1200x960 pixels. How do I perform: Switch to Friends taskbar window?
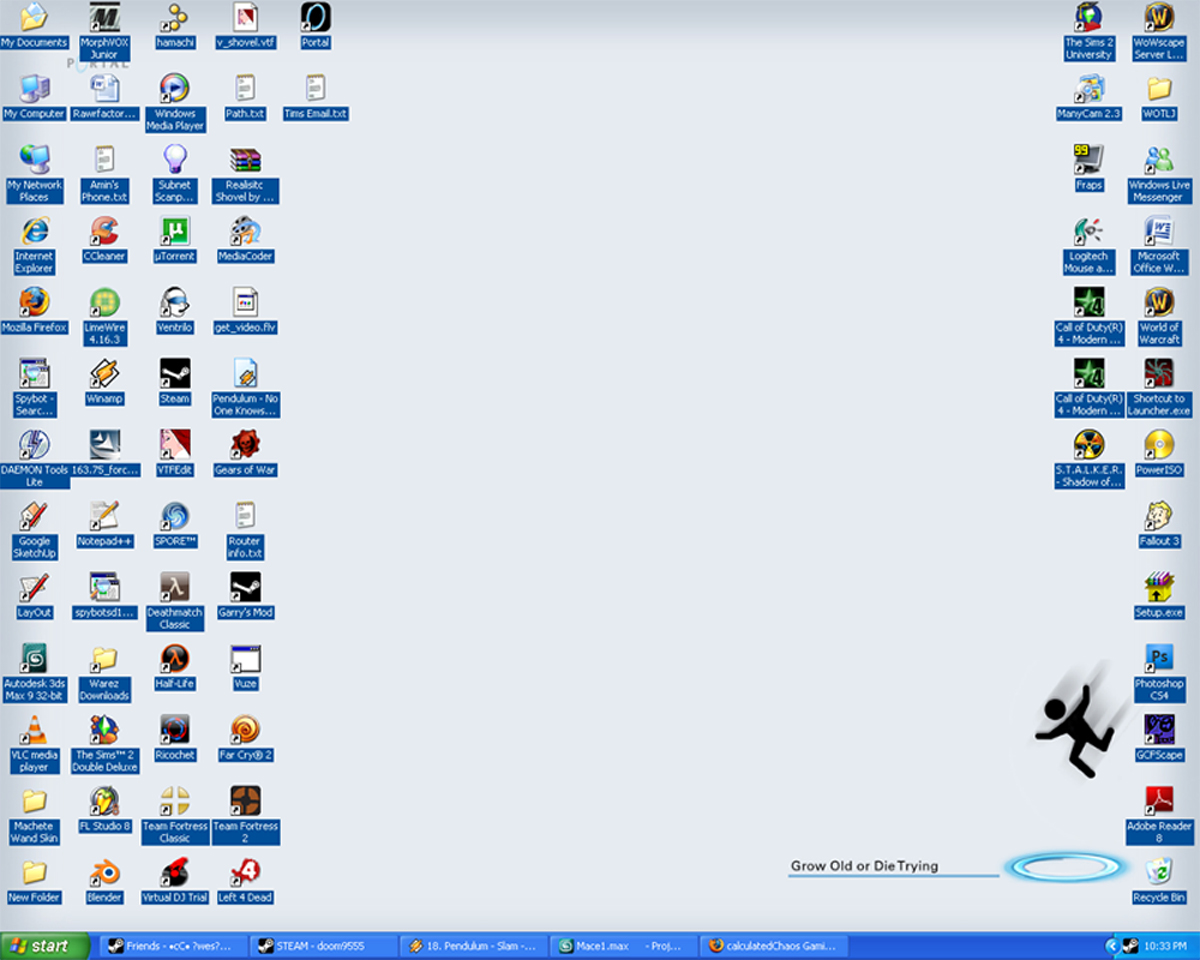(x=174, y=946)
